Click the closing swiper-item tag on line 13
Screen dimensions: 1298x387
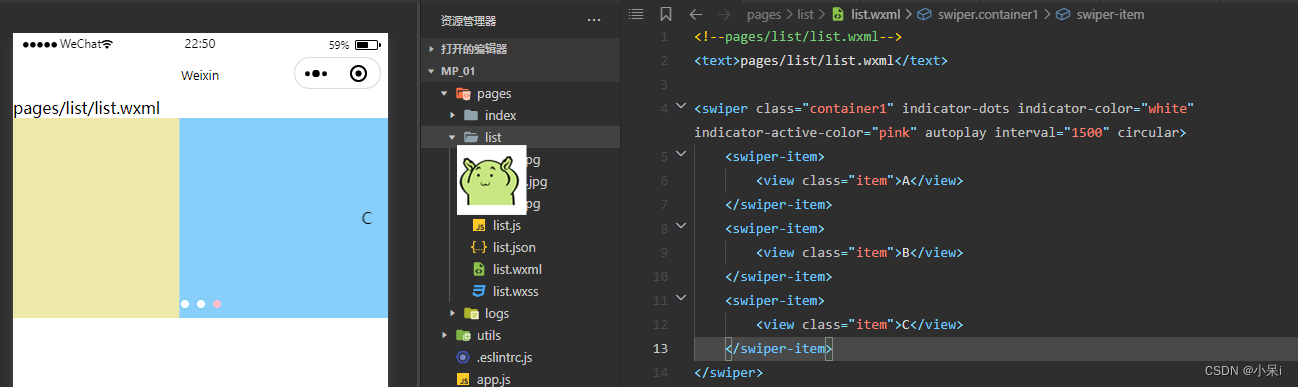tap(778, 348)
